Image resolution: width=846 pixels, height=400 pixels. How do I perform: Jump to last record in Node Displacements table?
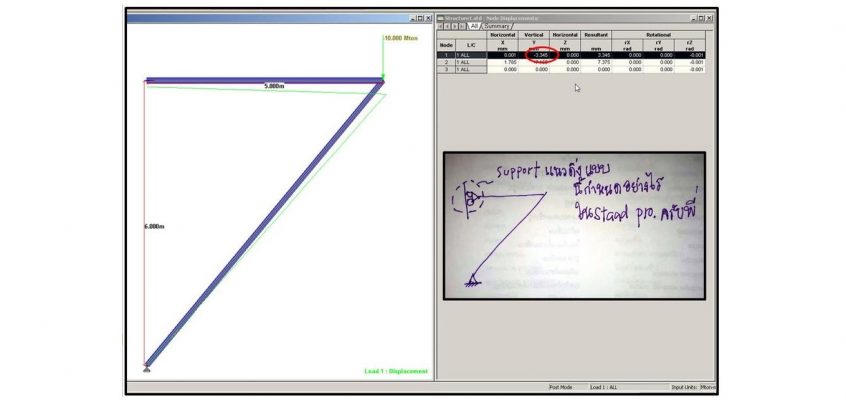461,26
